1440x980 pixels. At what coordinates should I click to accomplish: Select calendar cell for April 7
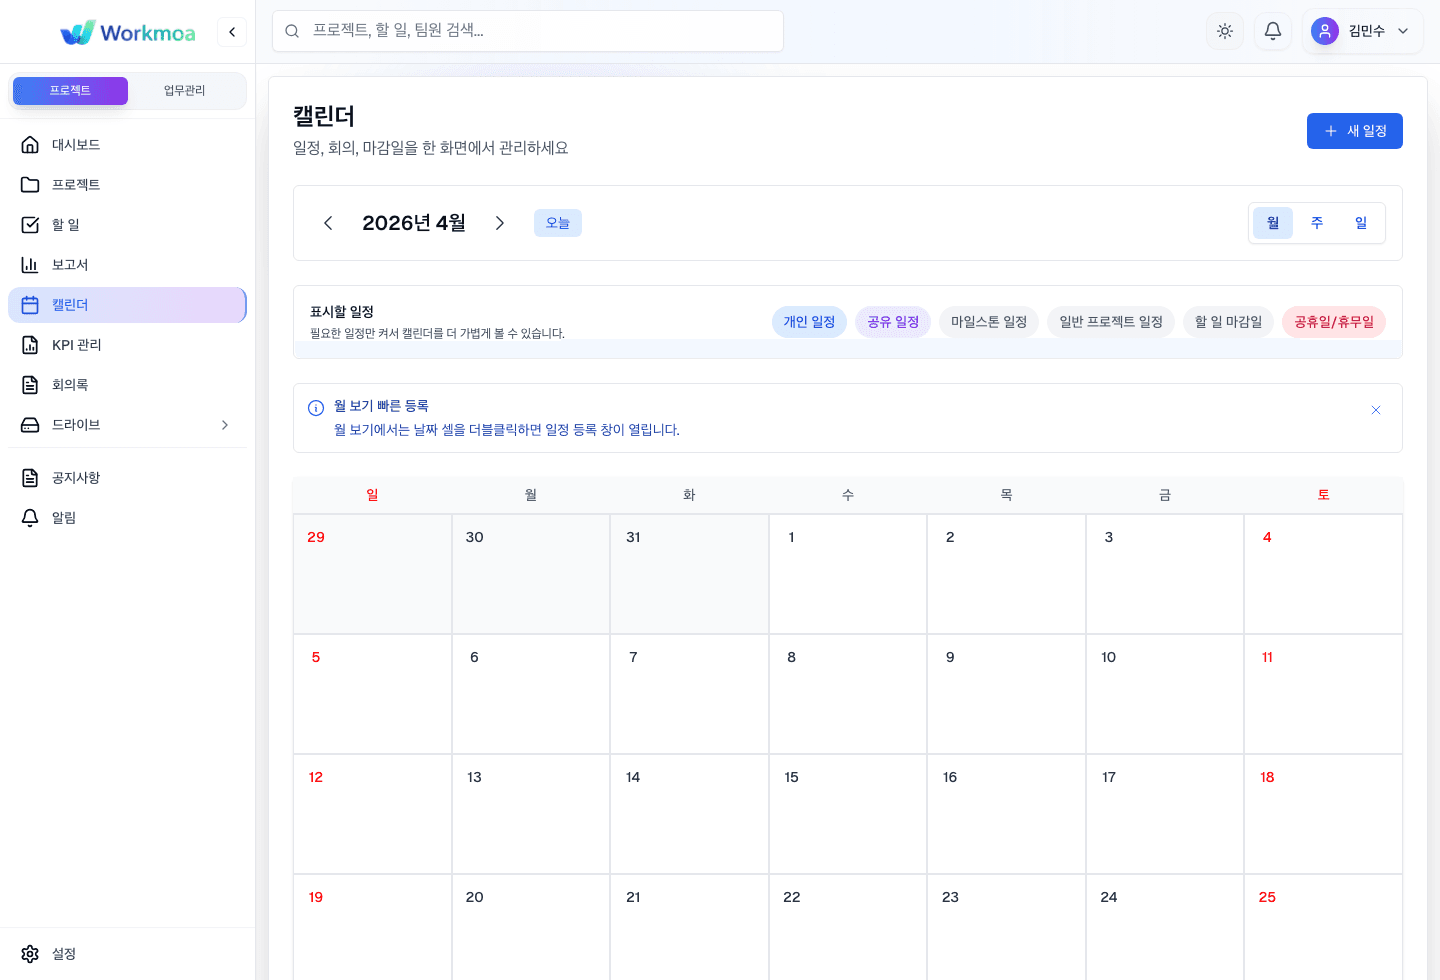[x=689, y=694]
